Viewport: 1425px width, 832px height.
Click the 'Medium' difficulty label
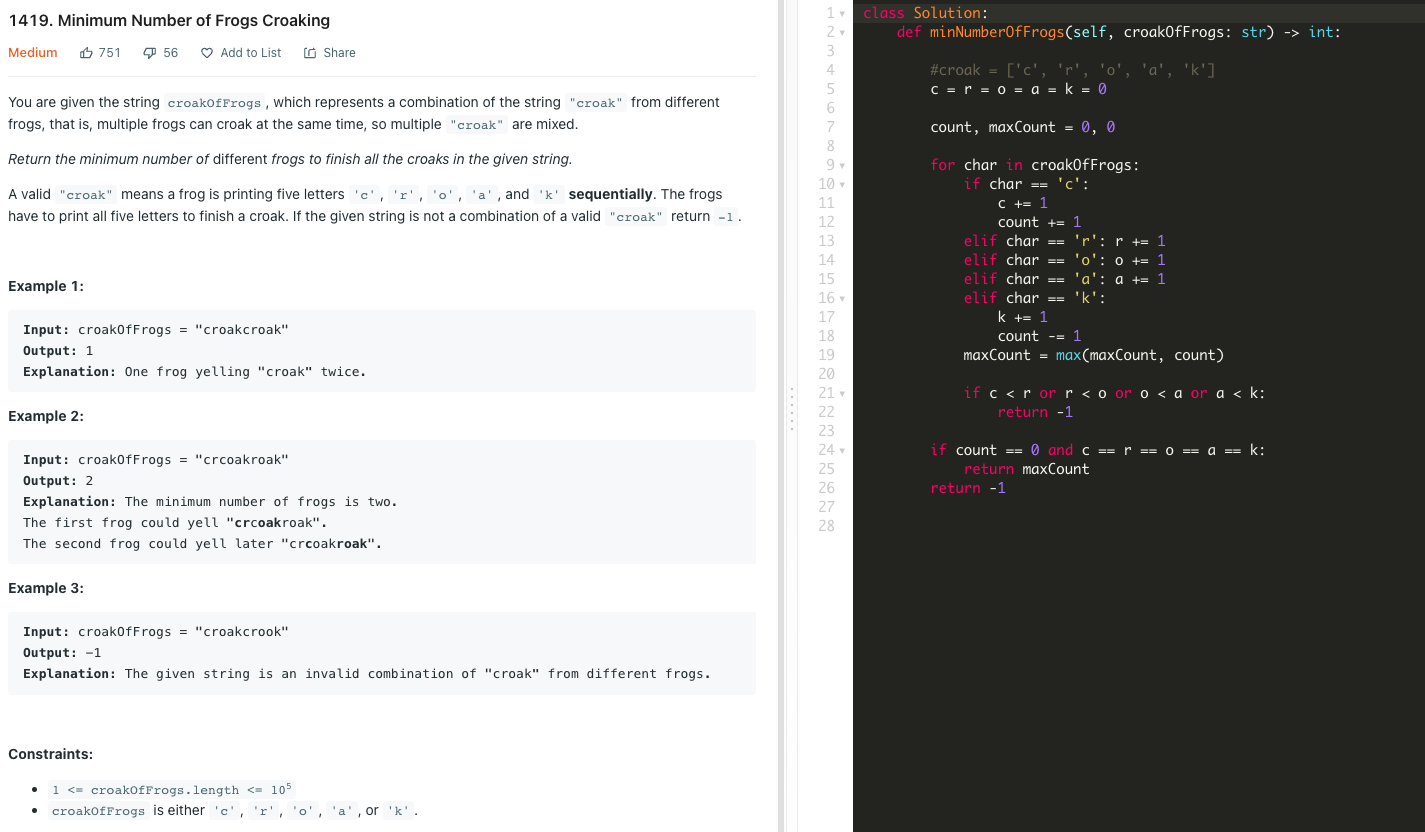33,53
